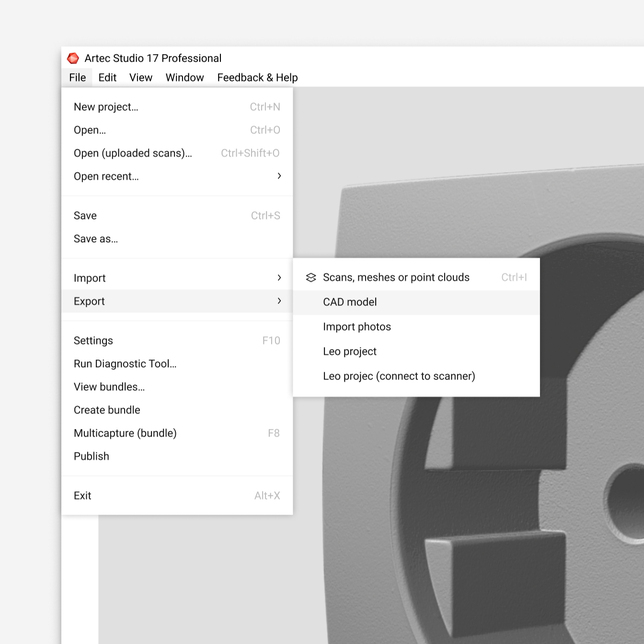Select Scans, meshes or point clouds
Image resolution: width=644 pixels, height=644 pixels.
click(x=416, y=278)
